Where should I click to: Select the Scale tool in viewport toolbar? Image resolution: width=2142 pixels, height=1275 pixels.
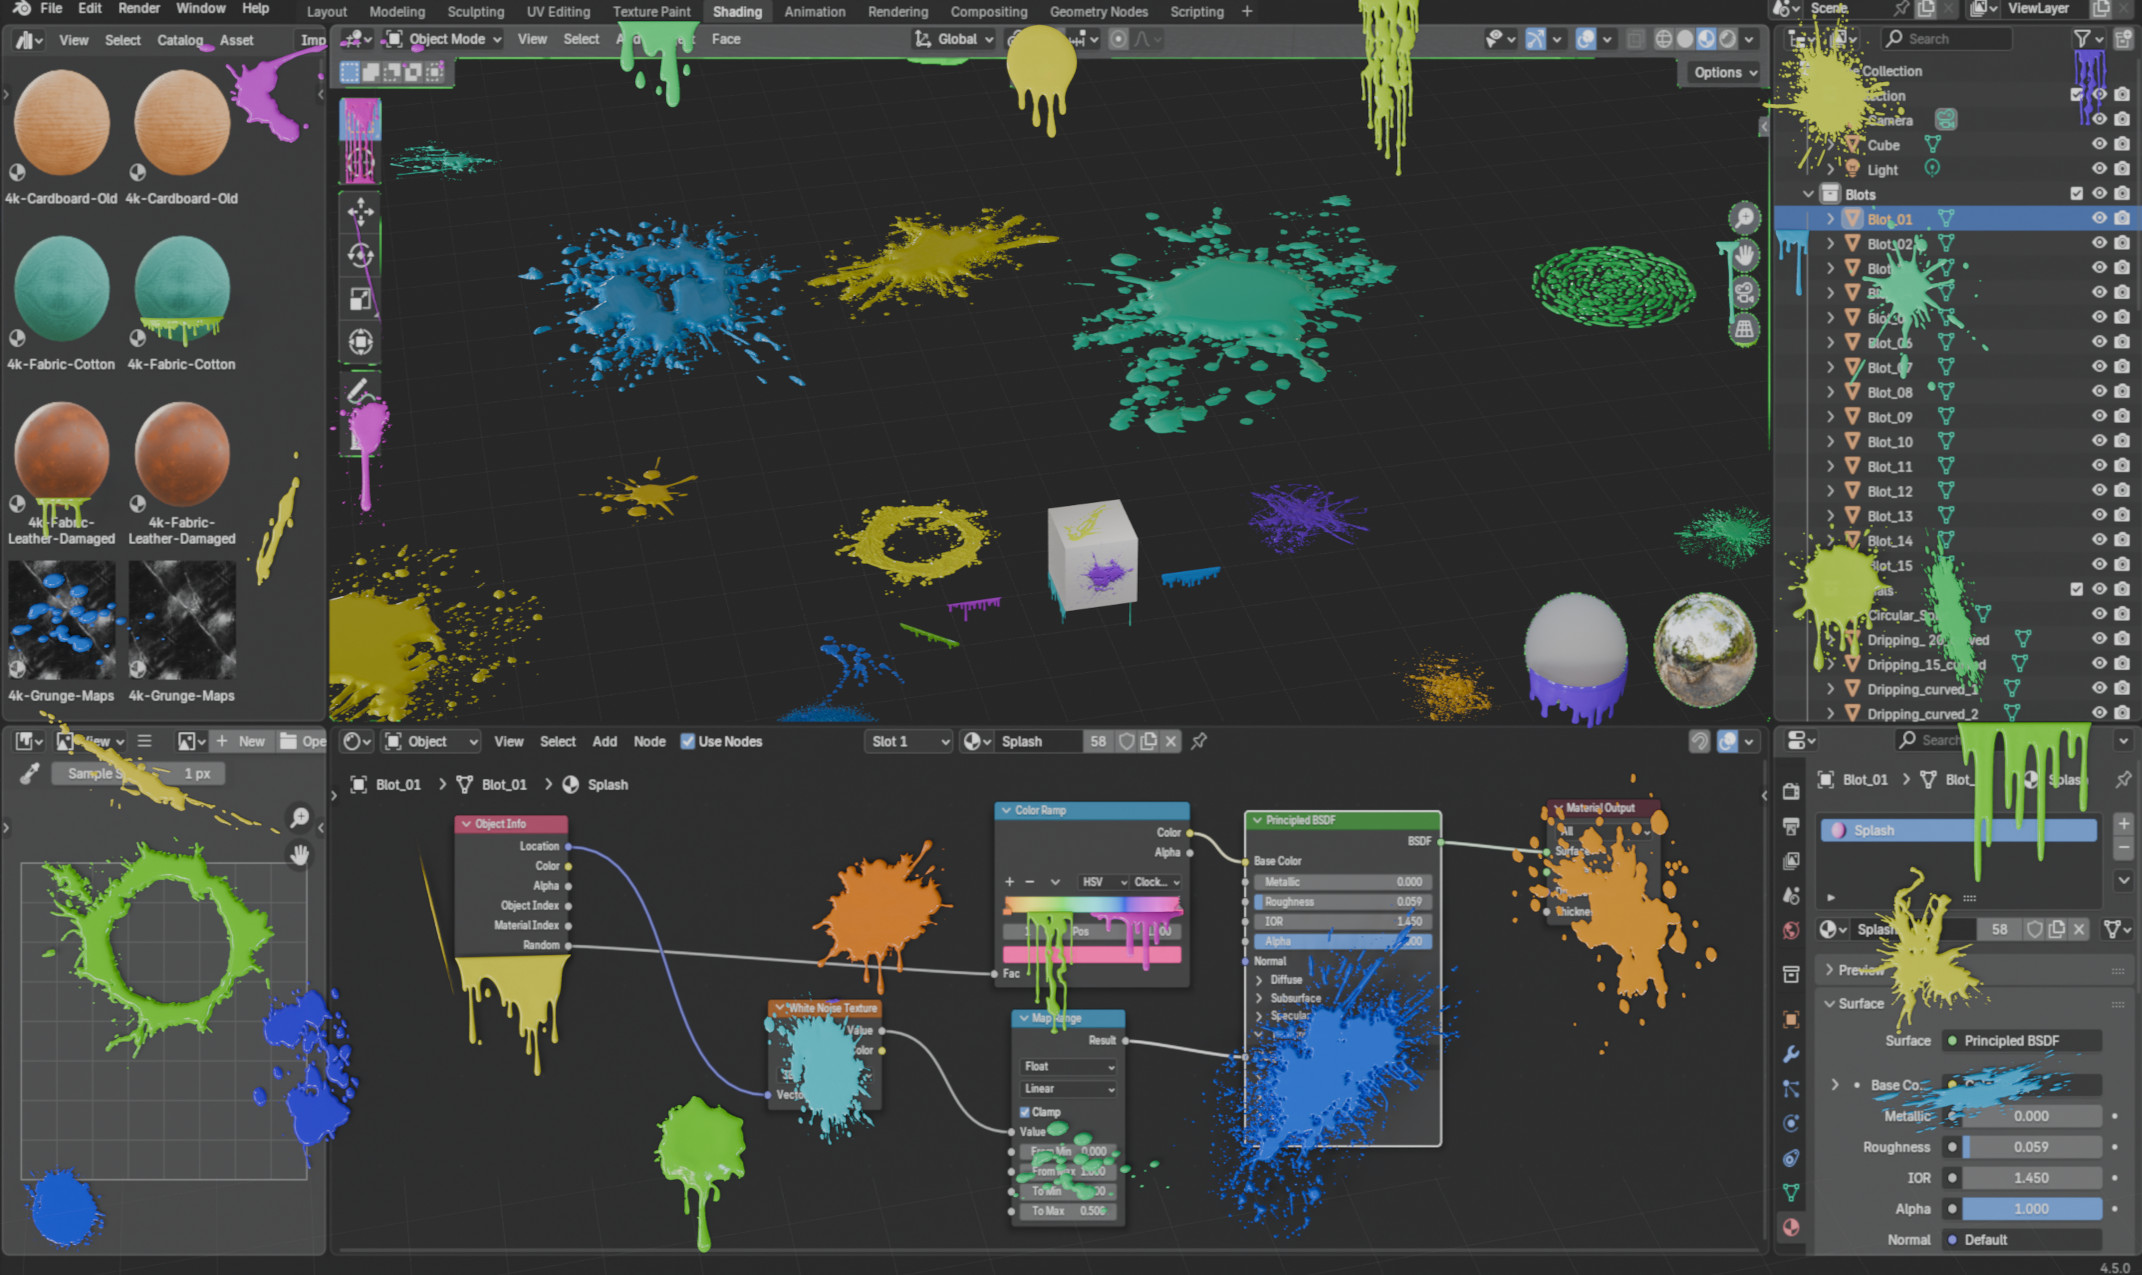[x=360, y=299]
